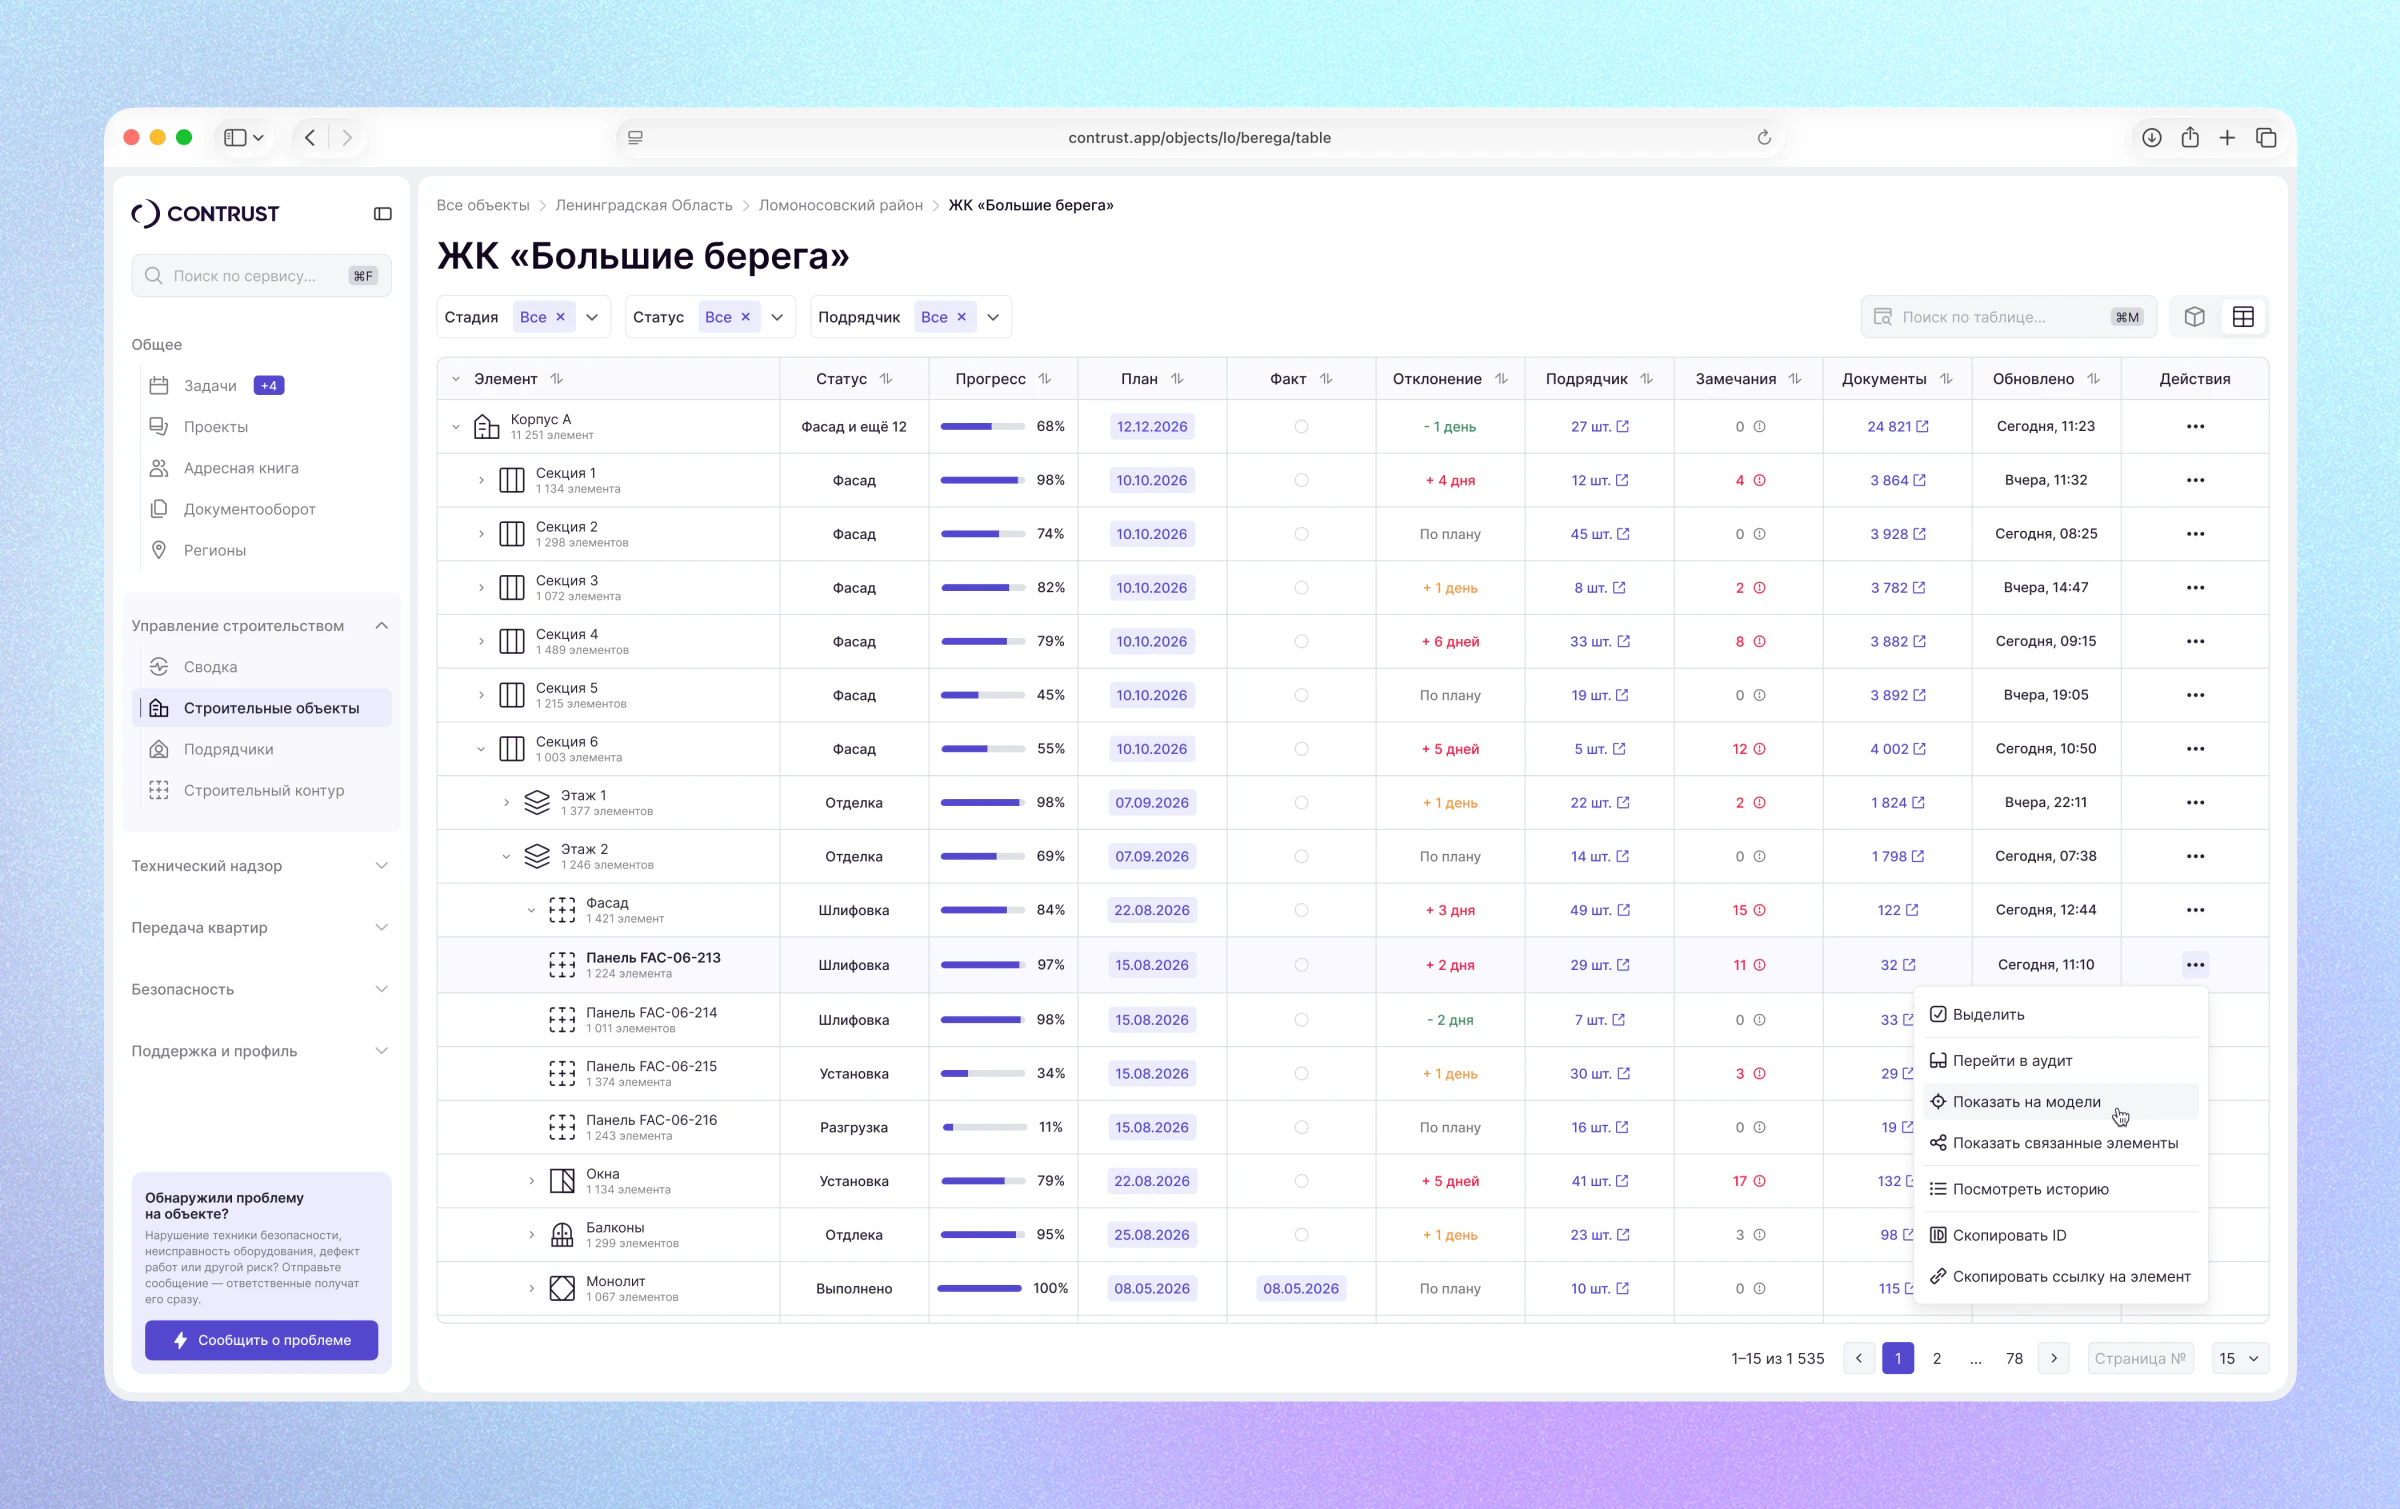Choose Посмотреть историю menu item
2400x1509 pixels.
[2061, 1189]
